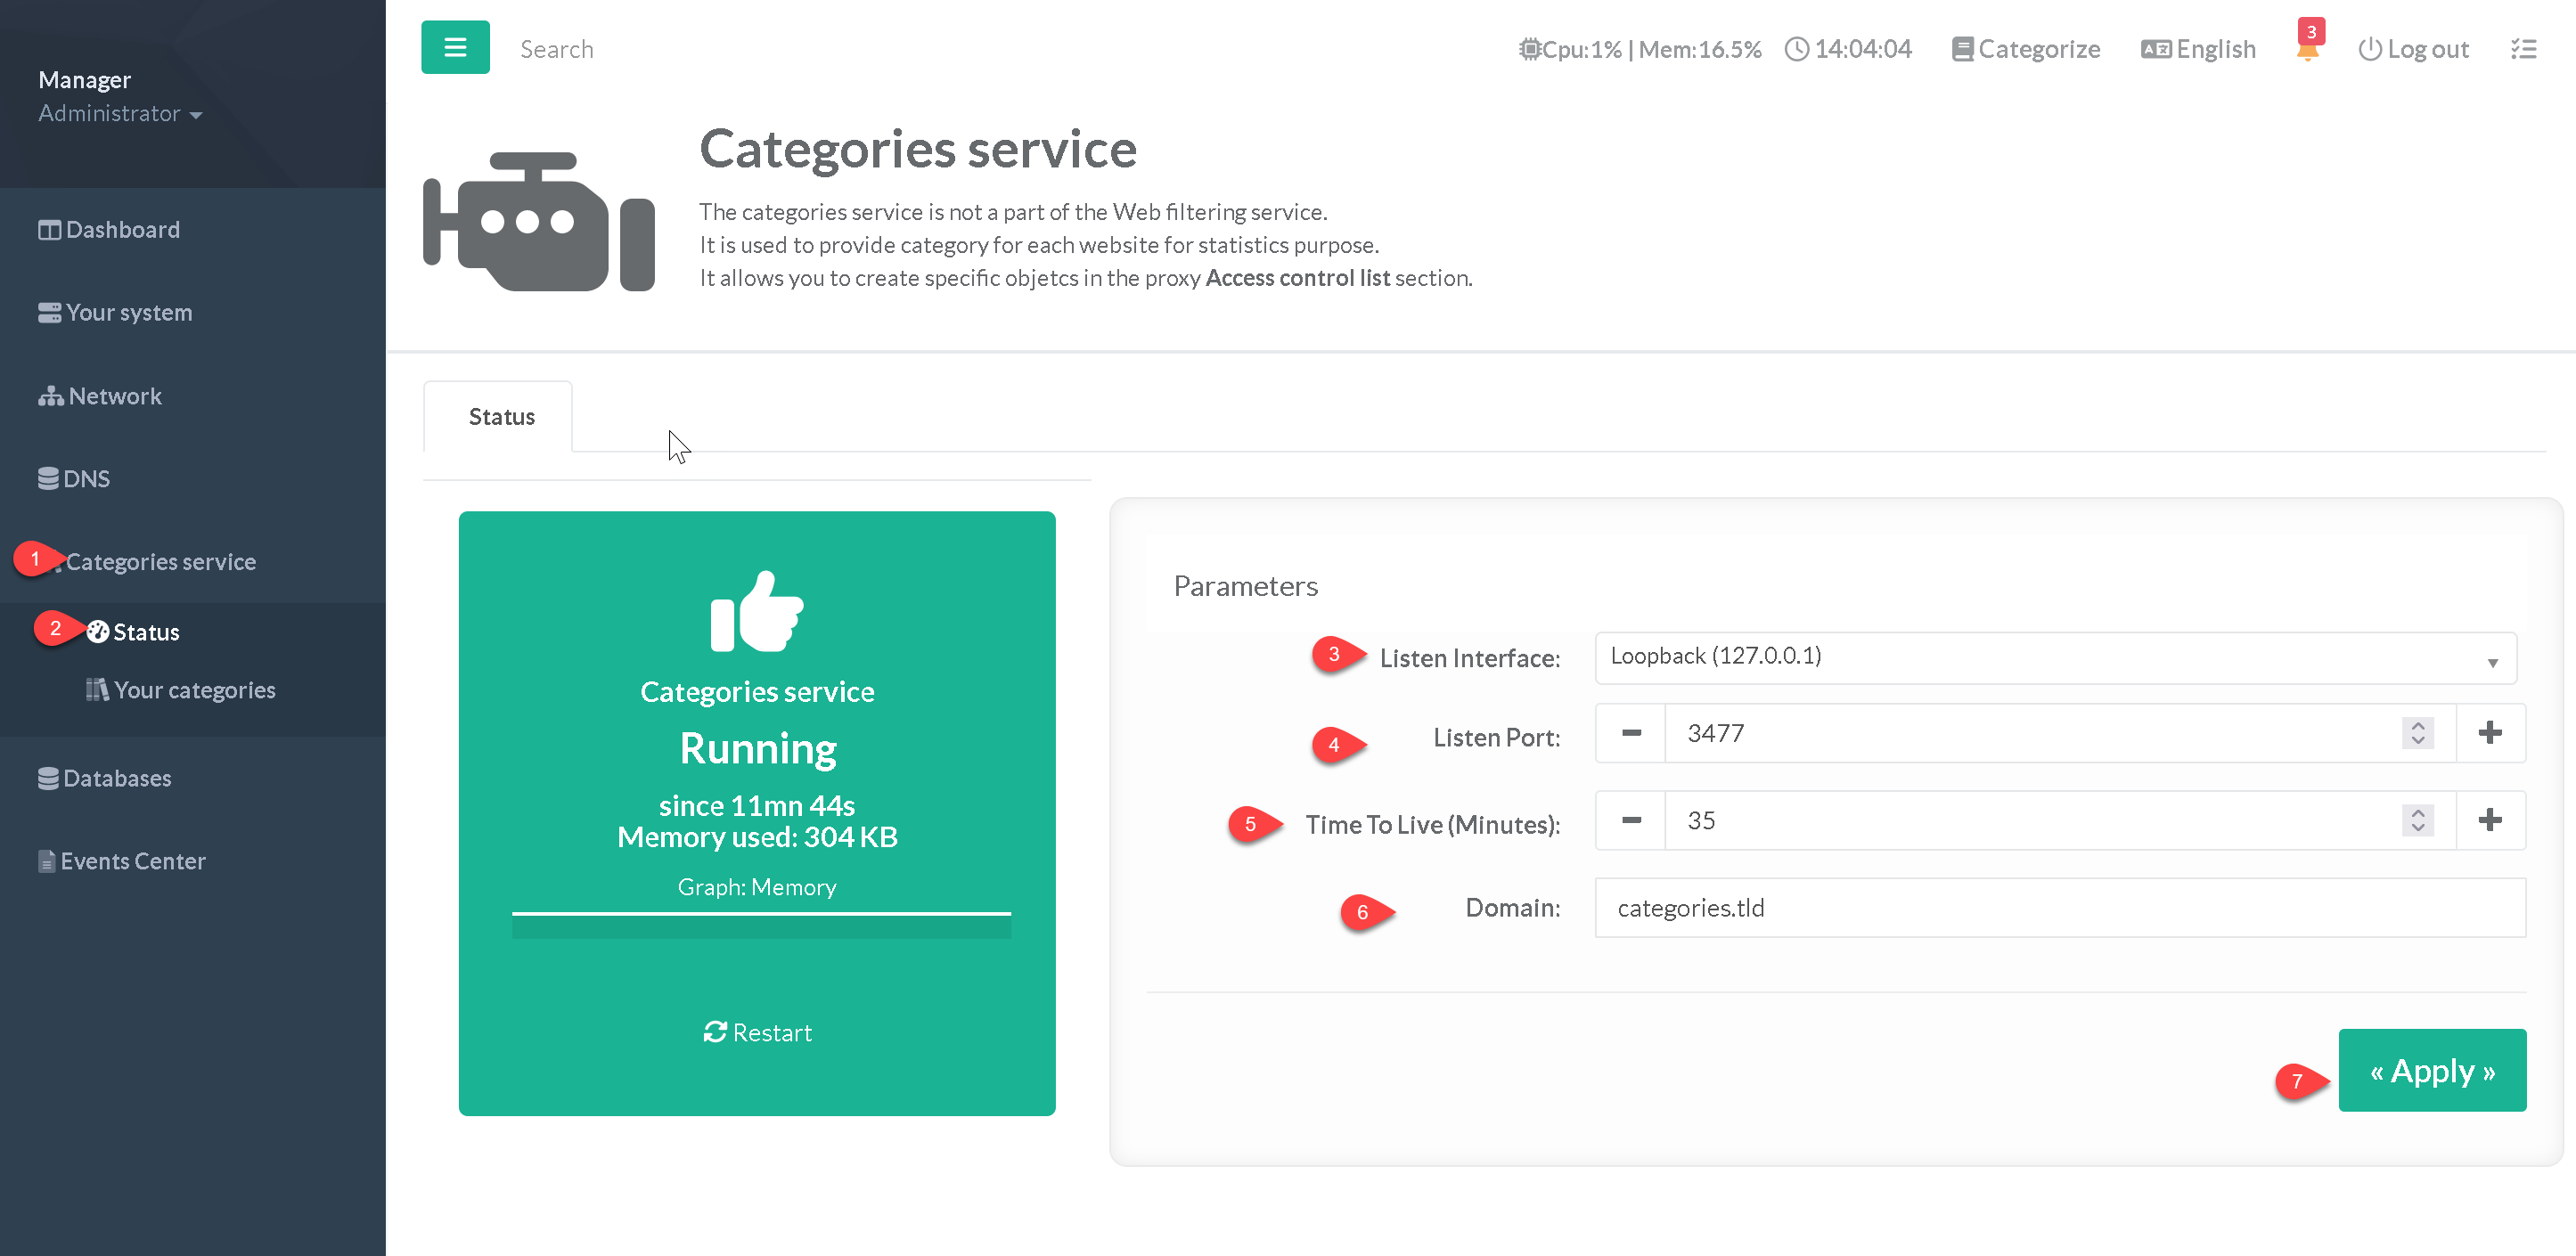
Task: Increase the Listen Port with plus button
Action: coord(2489,733)
